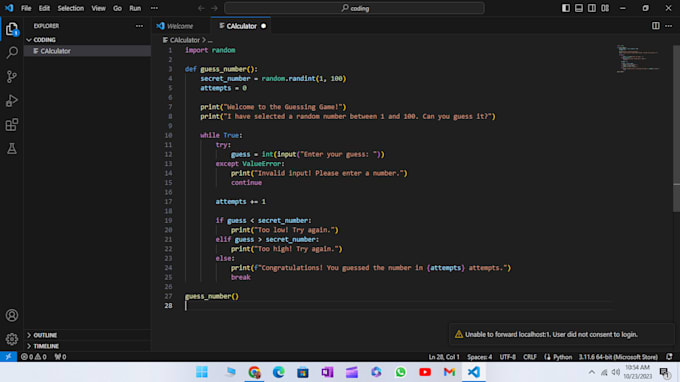The height and width of the screenshot is (382, 680).
Task: Open the Search view in activity bar
Action: [12, 53]
